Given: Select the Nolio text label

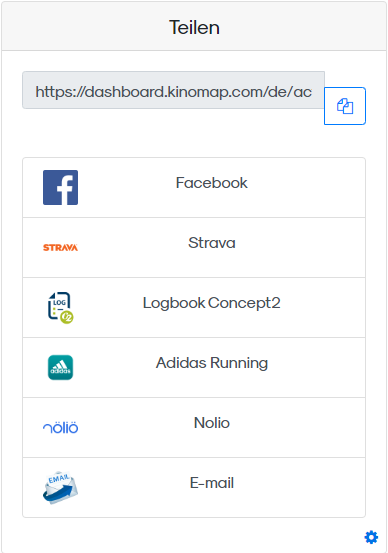Looking at the screenshot, I should pyautogui.click(x=212, y=423).
